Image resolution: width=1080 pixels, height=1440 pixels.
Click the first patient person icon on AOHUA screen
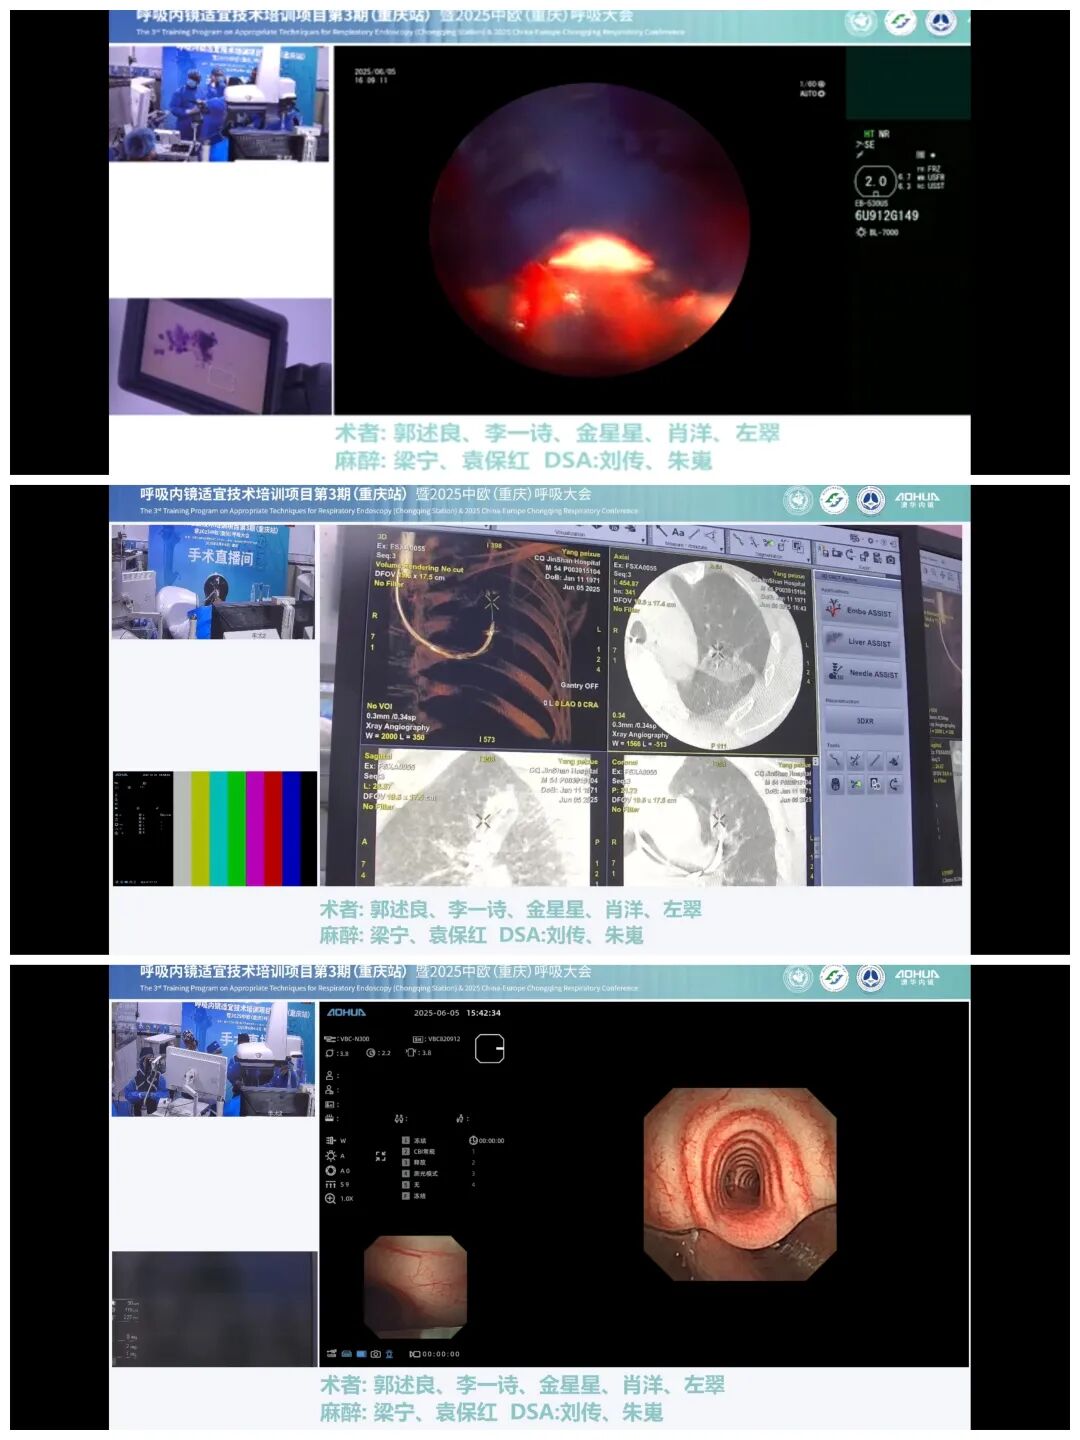pyautogui.click(x=330, y=1076)
